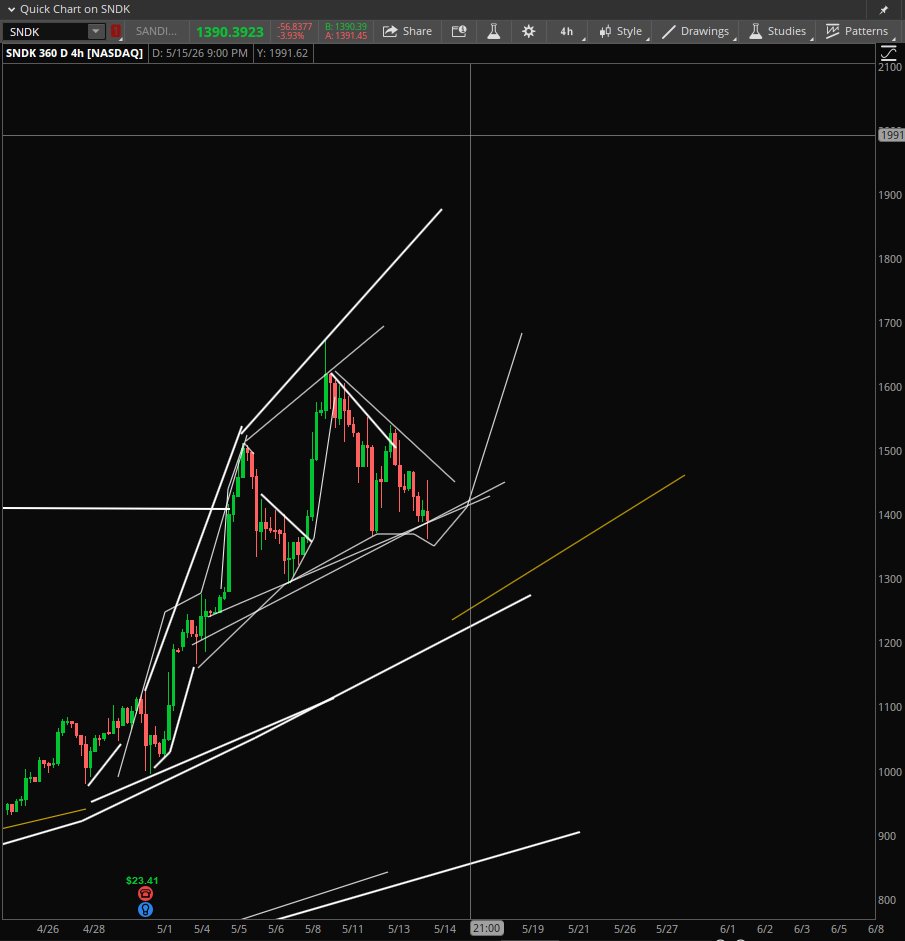Click the 5/11 date axis label
The width and height of the screenshot is (905, 941).
[x=352, y=929]
